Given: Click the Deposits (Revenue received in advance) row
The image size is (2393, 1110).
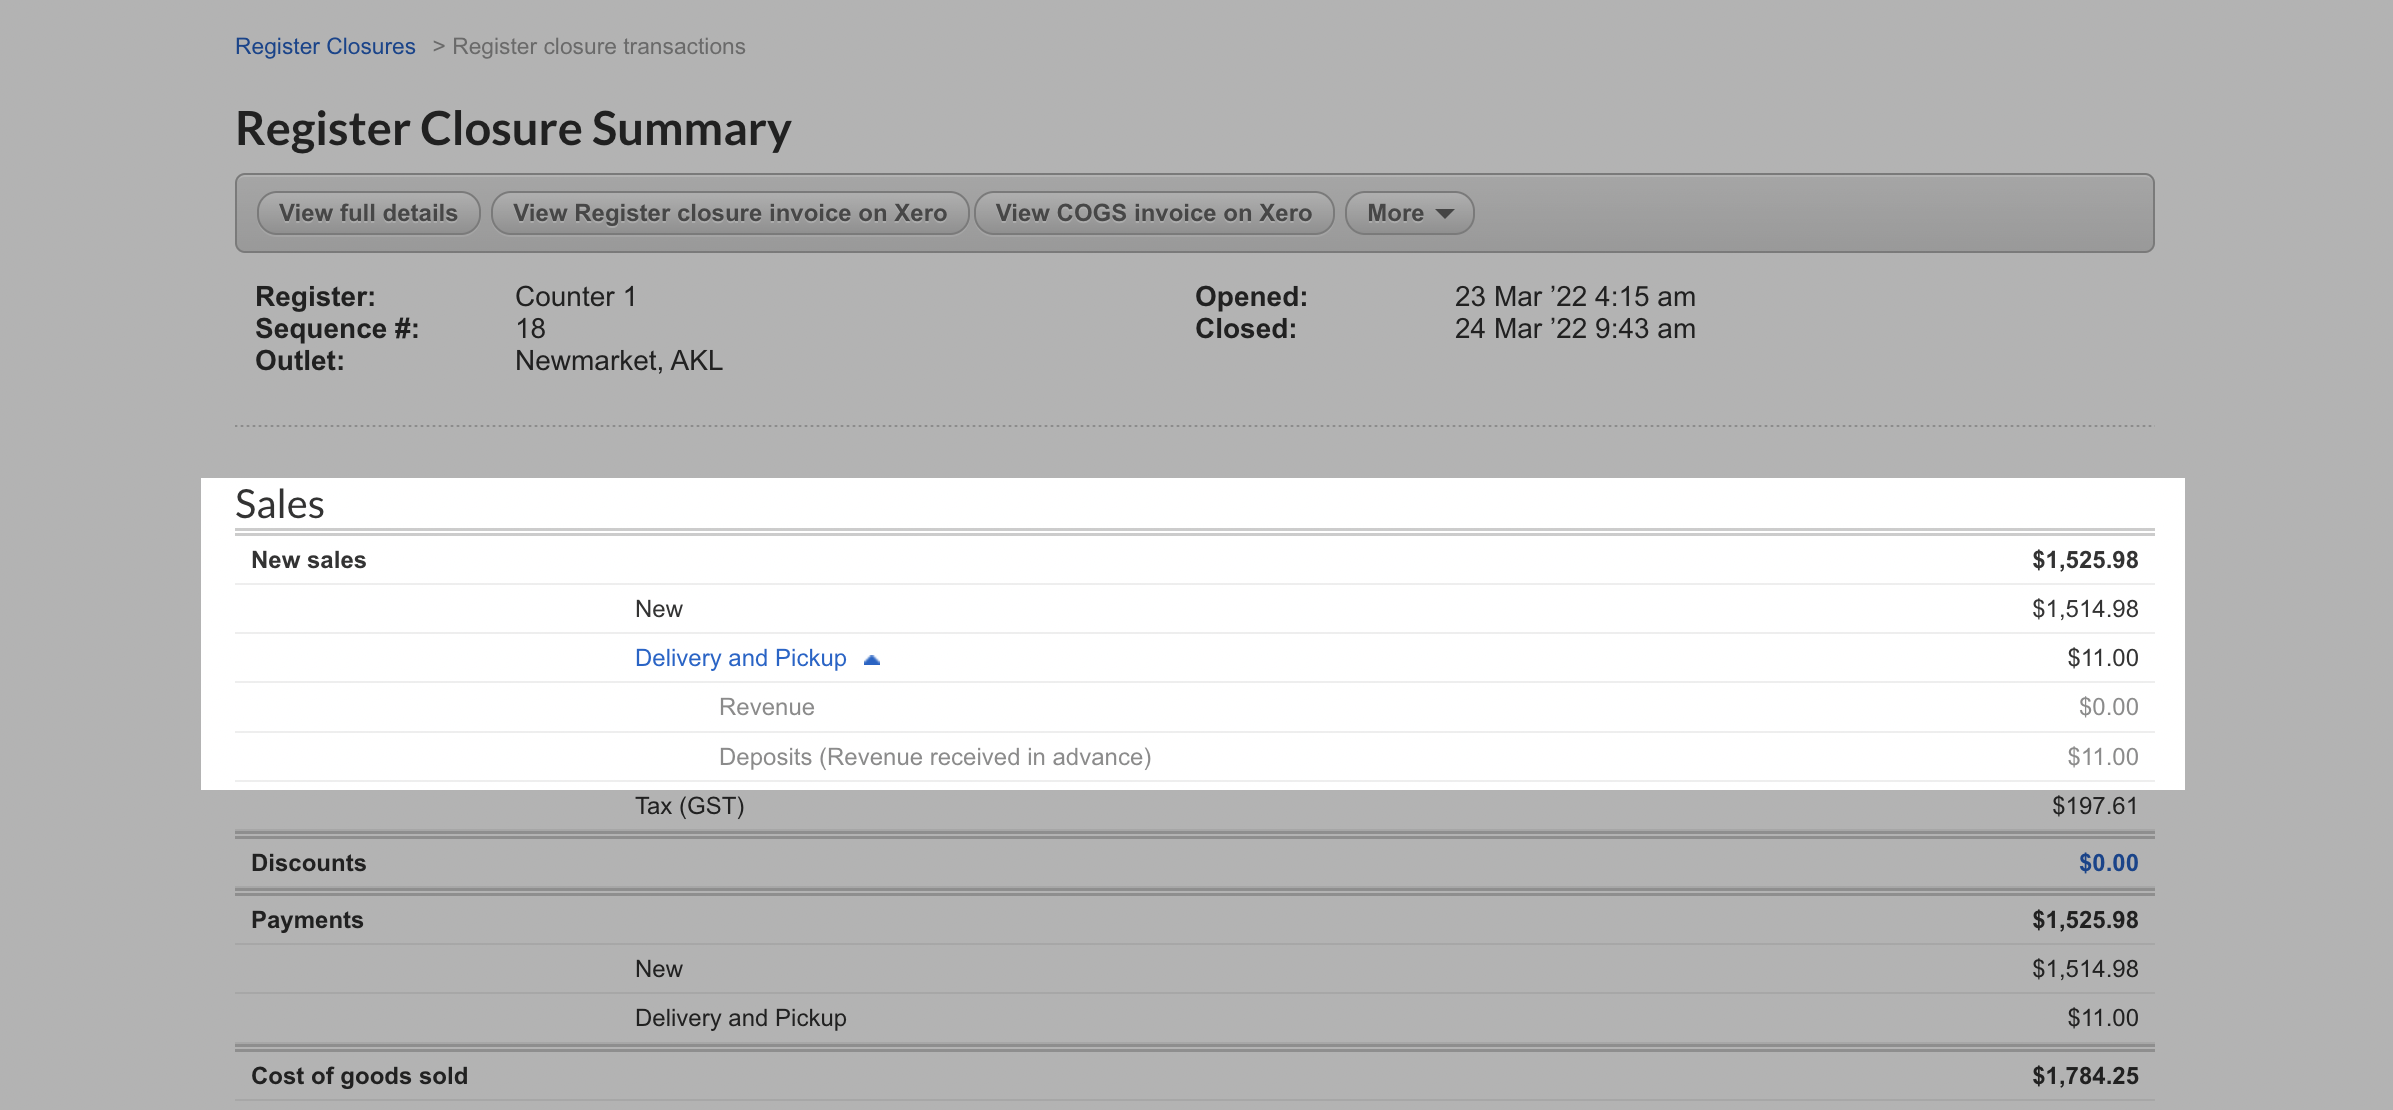Looking at the screenshot, I should coord(934,757).
